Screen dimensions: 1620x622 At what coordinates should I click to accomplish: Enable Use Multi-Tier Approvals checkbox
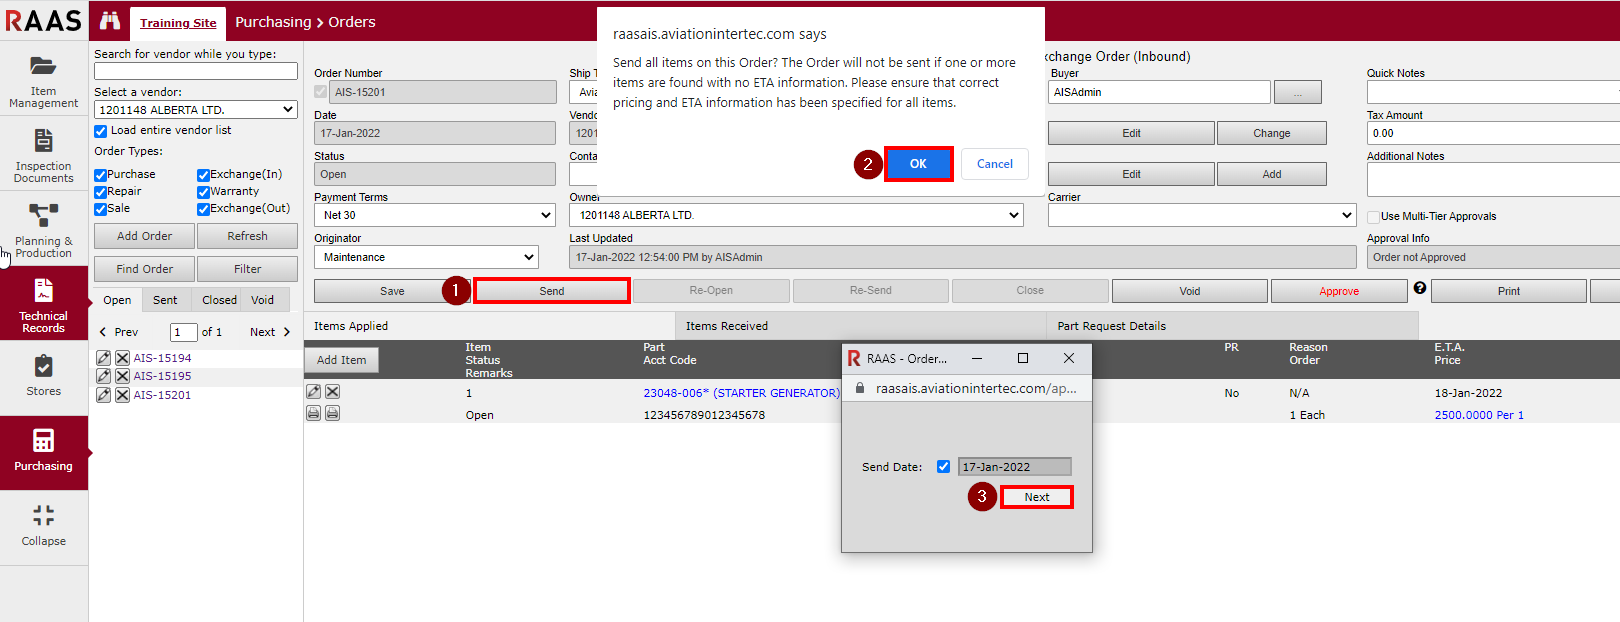(x=1374, y=217)
